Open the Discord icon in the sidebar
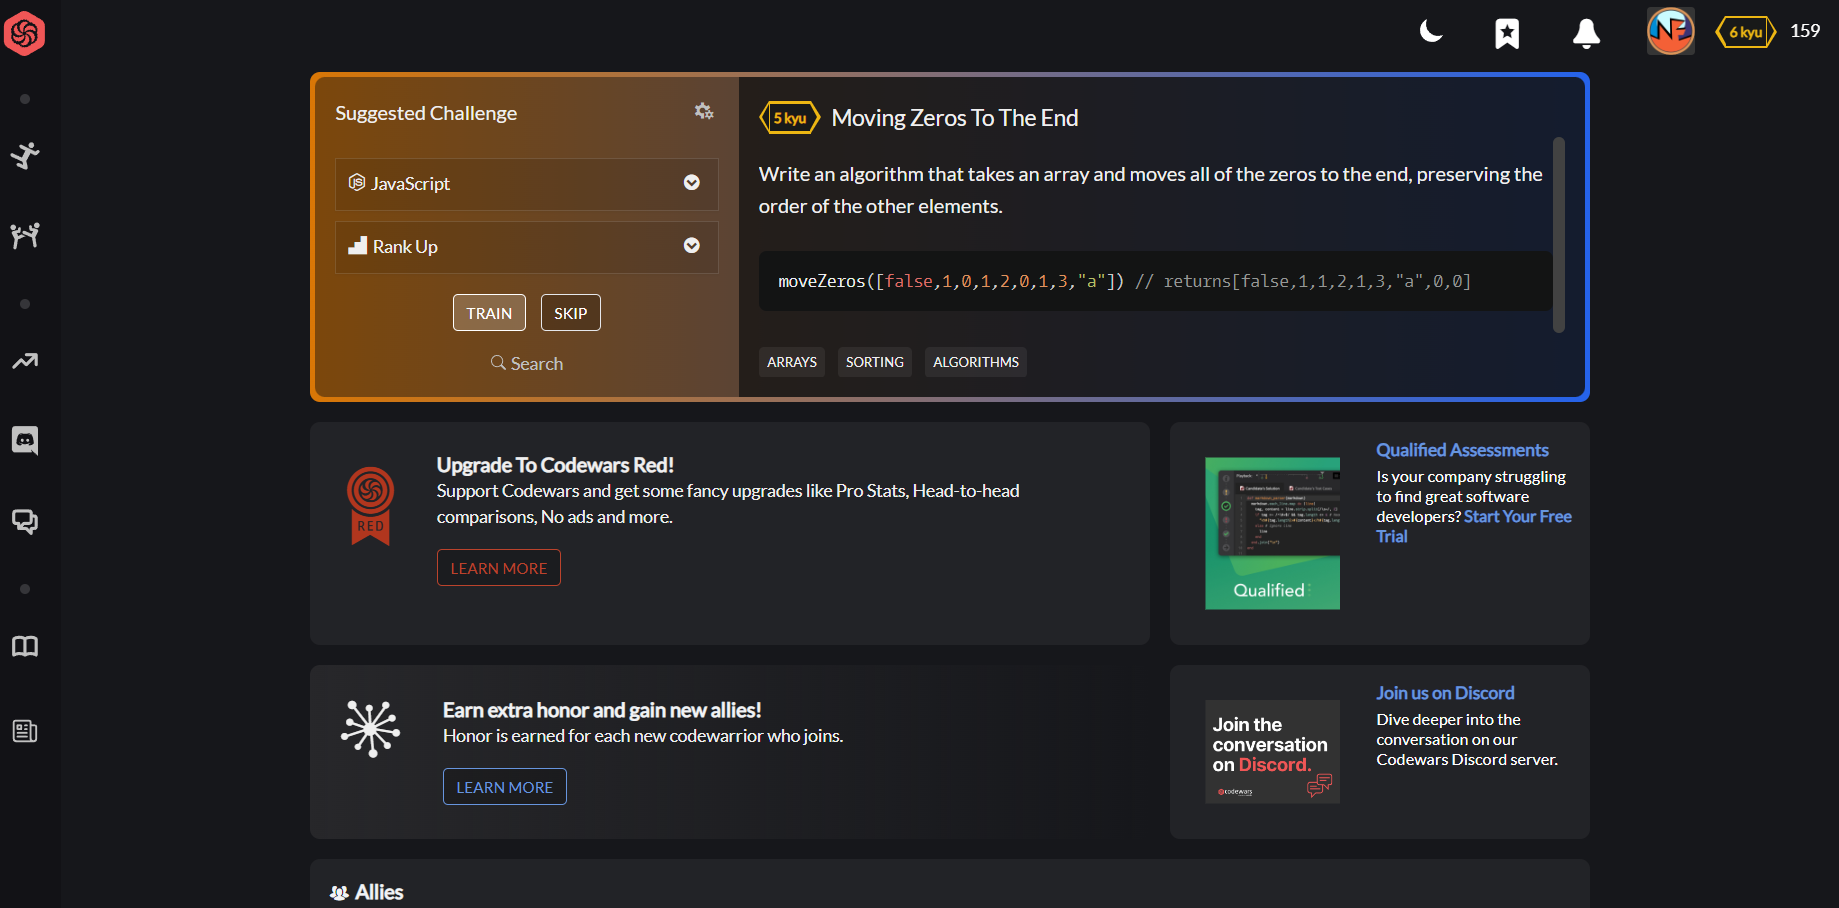 coord(25,441)
